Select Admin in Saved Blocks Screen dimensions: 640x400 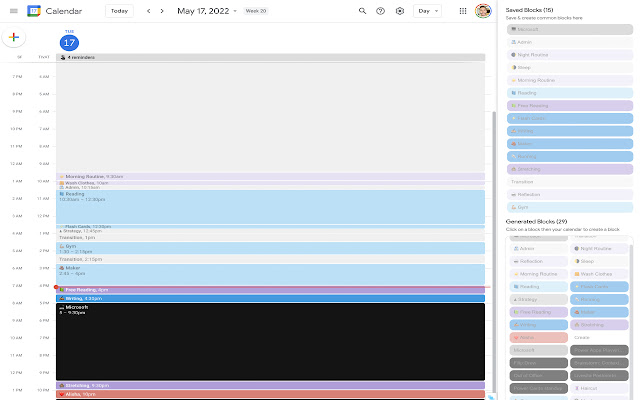(570, 42)
